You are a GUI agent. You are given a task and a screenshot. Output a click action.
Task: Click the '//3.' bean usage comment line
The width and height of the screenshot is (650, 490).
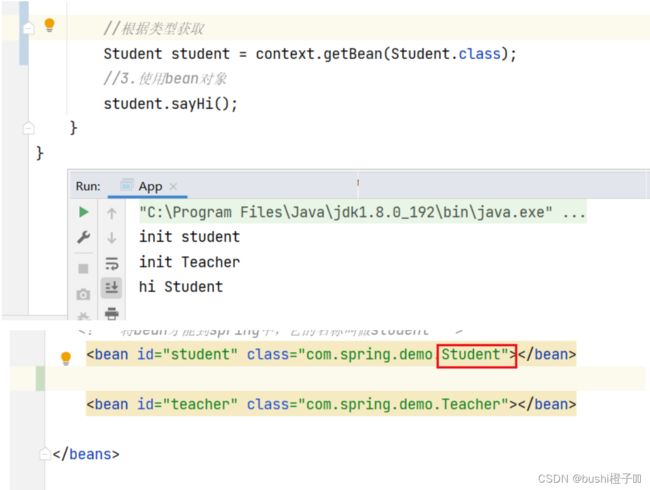(165, 79)
